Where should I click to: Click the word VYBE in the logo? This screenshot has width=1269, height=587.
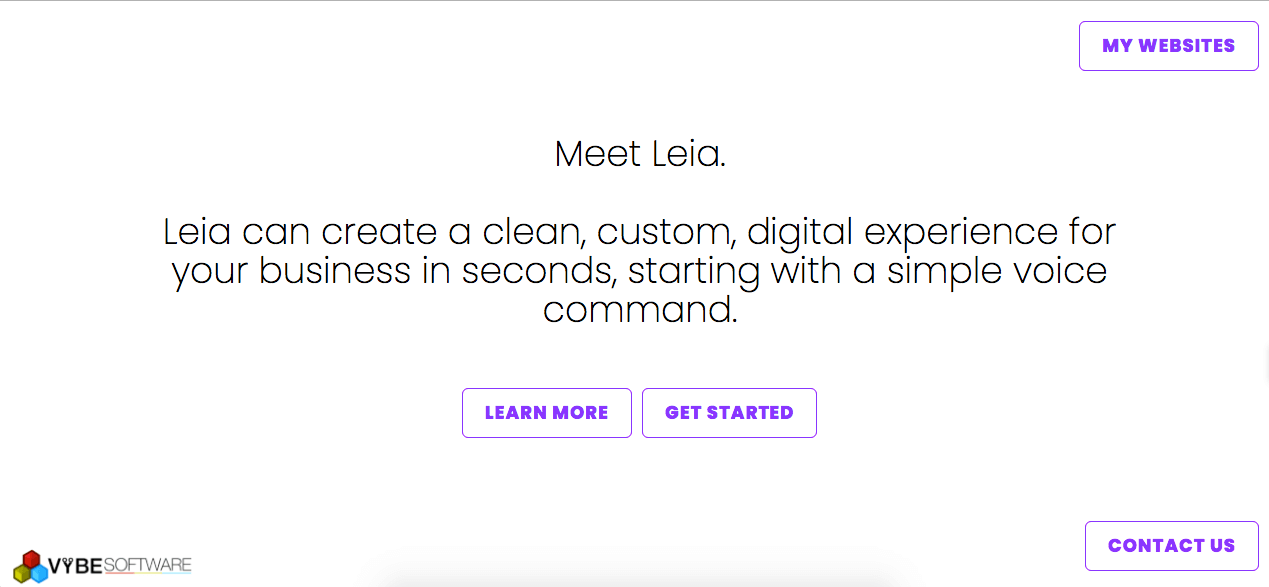[75, 566]
